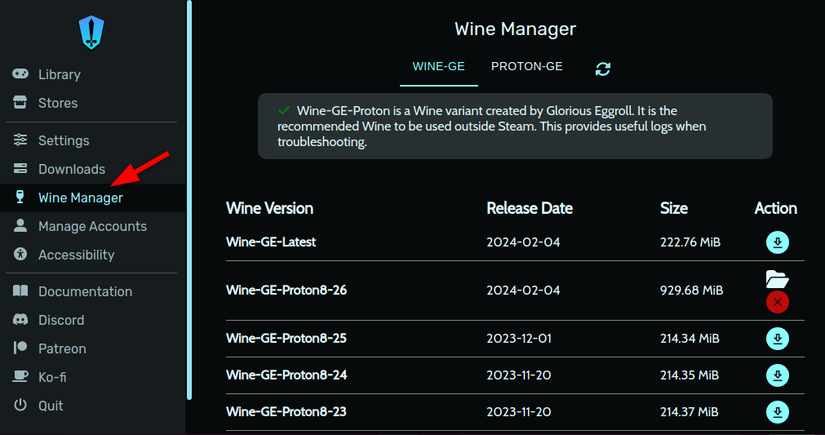Download Wine-GE-Proton8-24
The height and width of the screenshot is (435, 825).
(777, 376)
